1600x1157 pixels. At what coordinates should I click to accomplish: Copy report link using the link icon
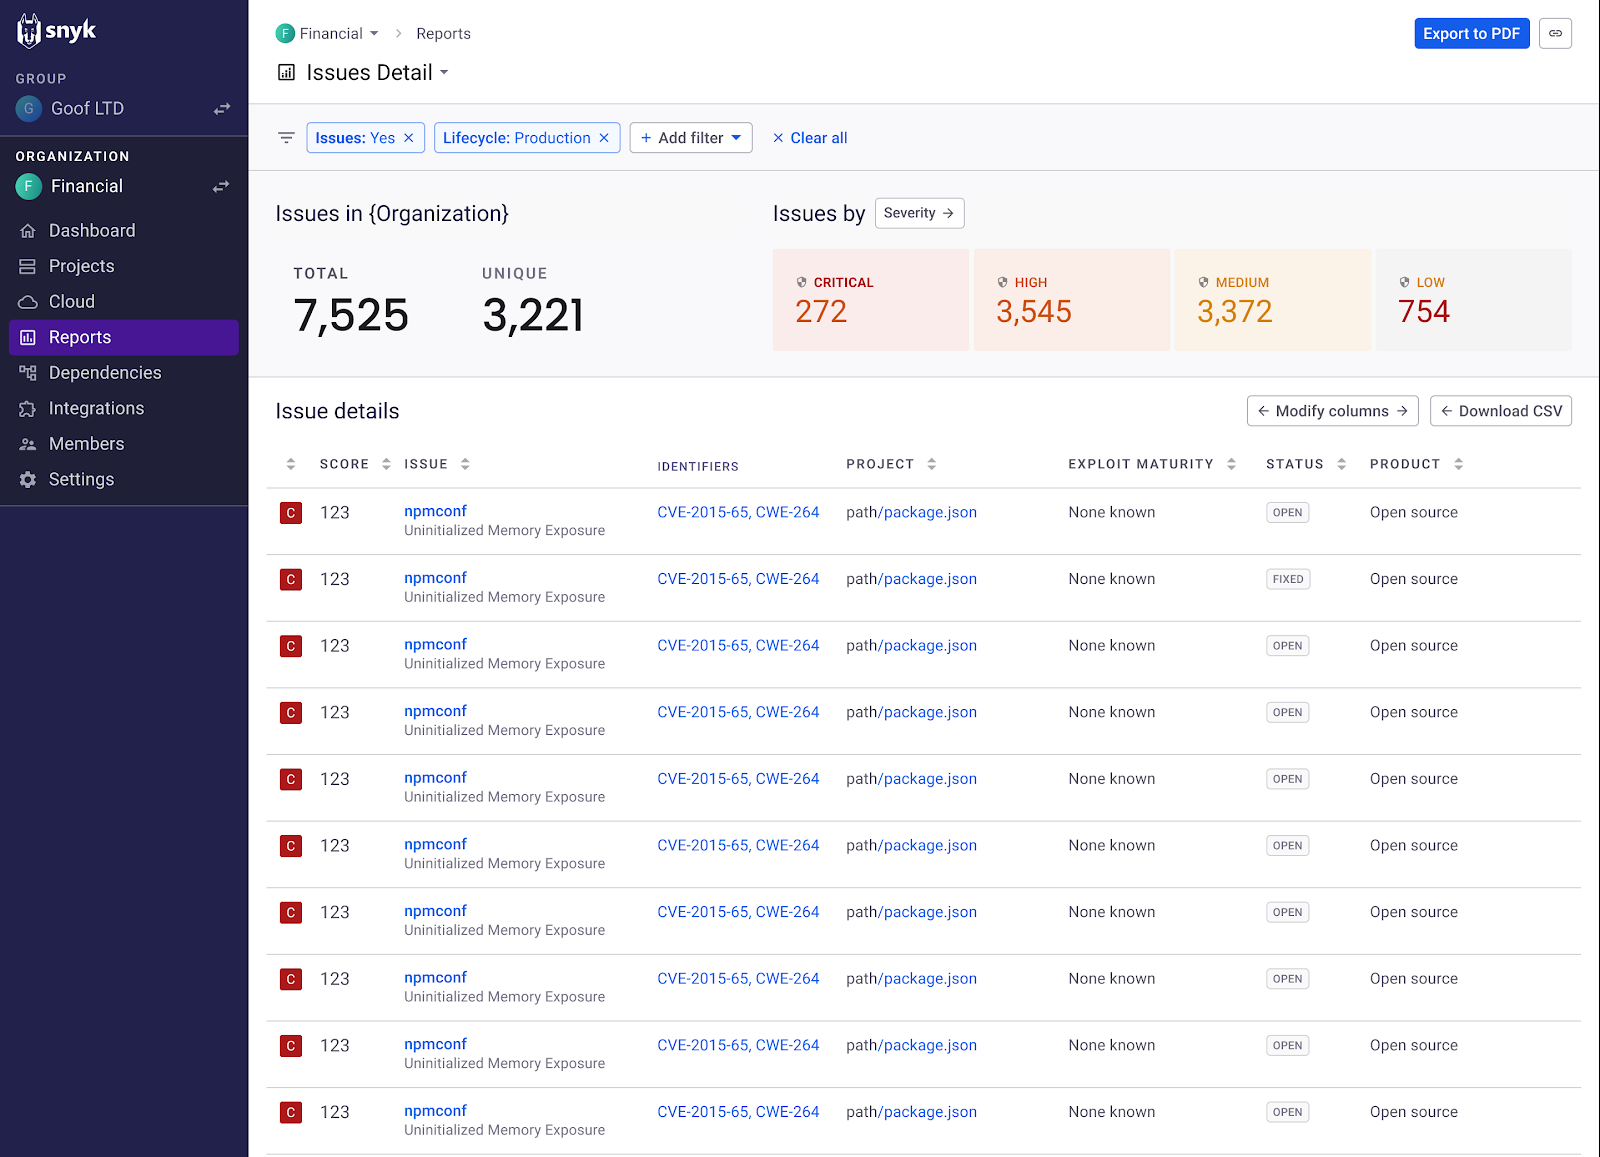[1555, 33]
